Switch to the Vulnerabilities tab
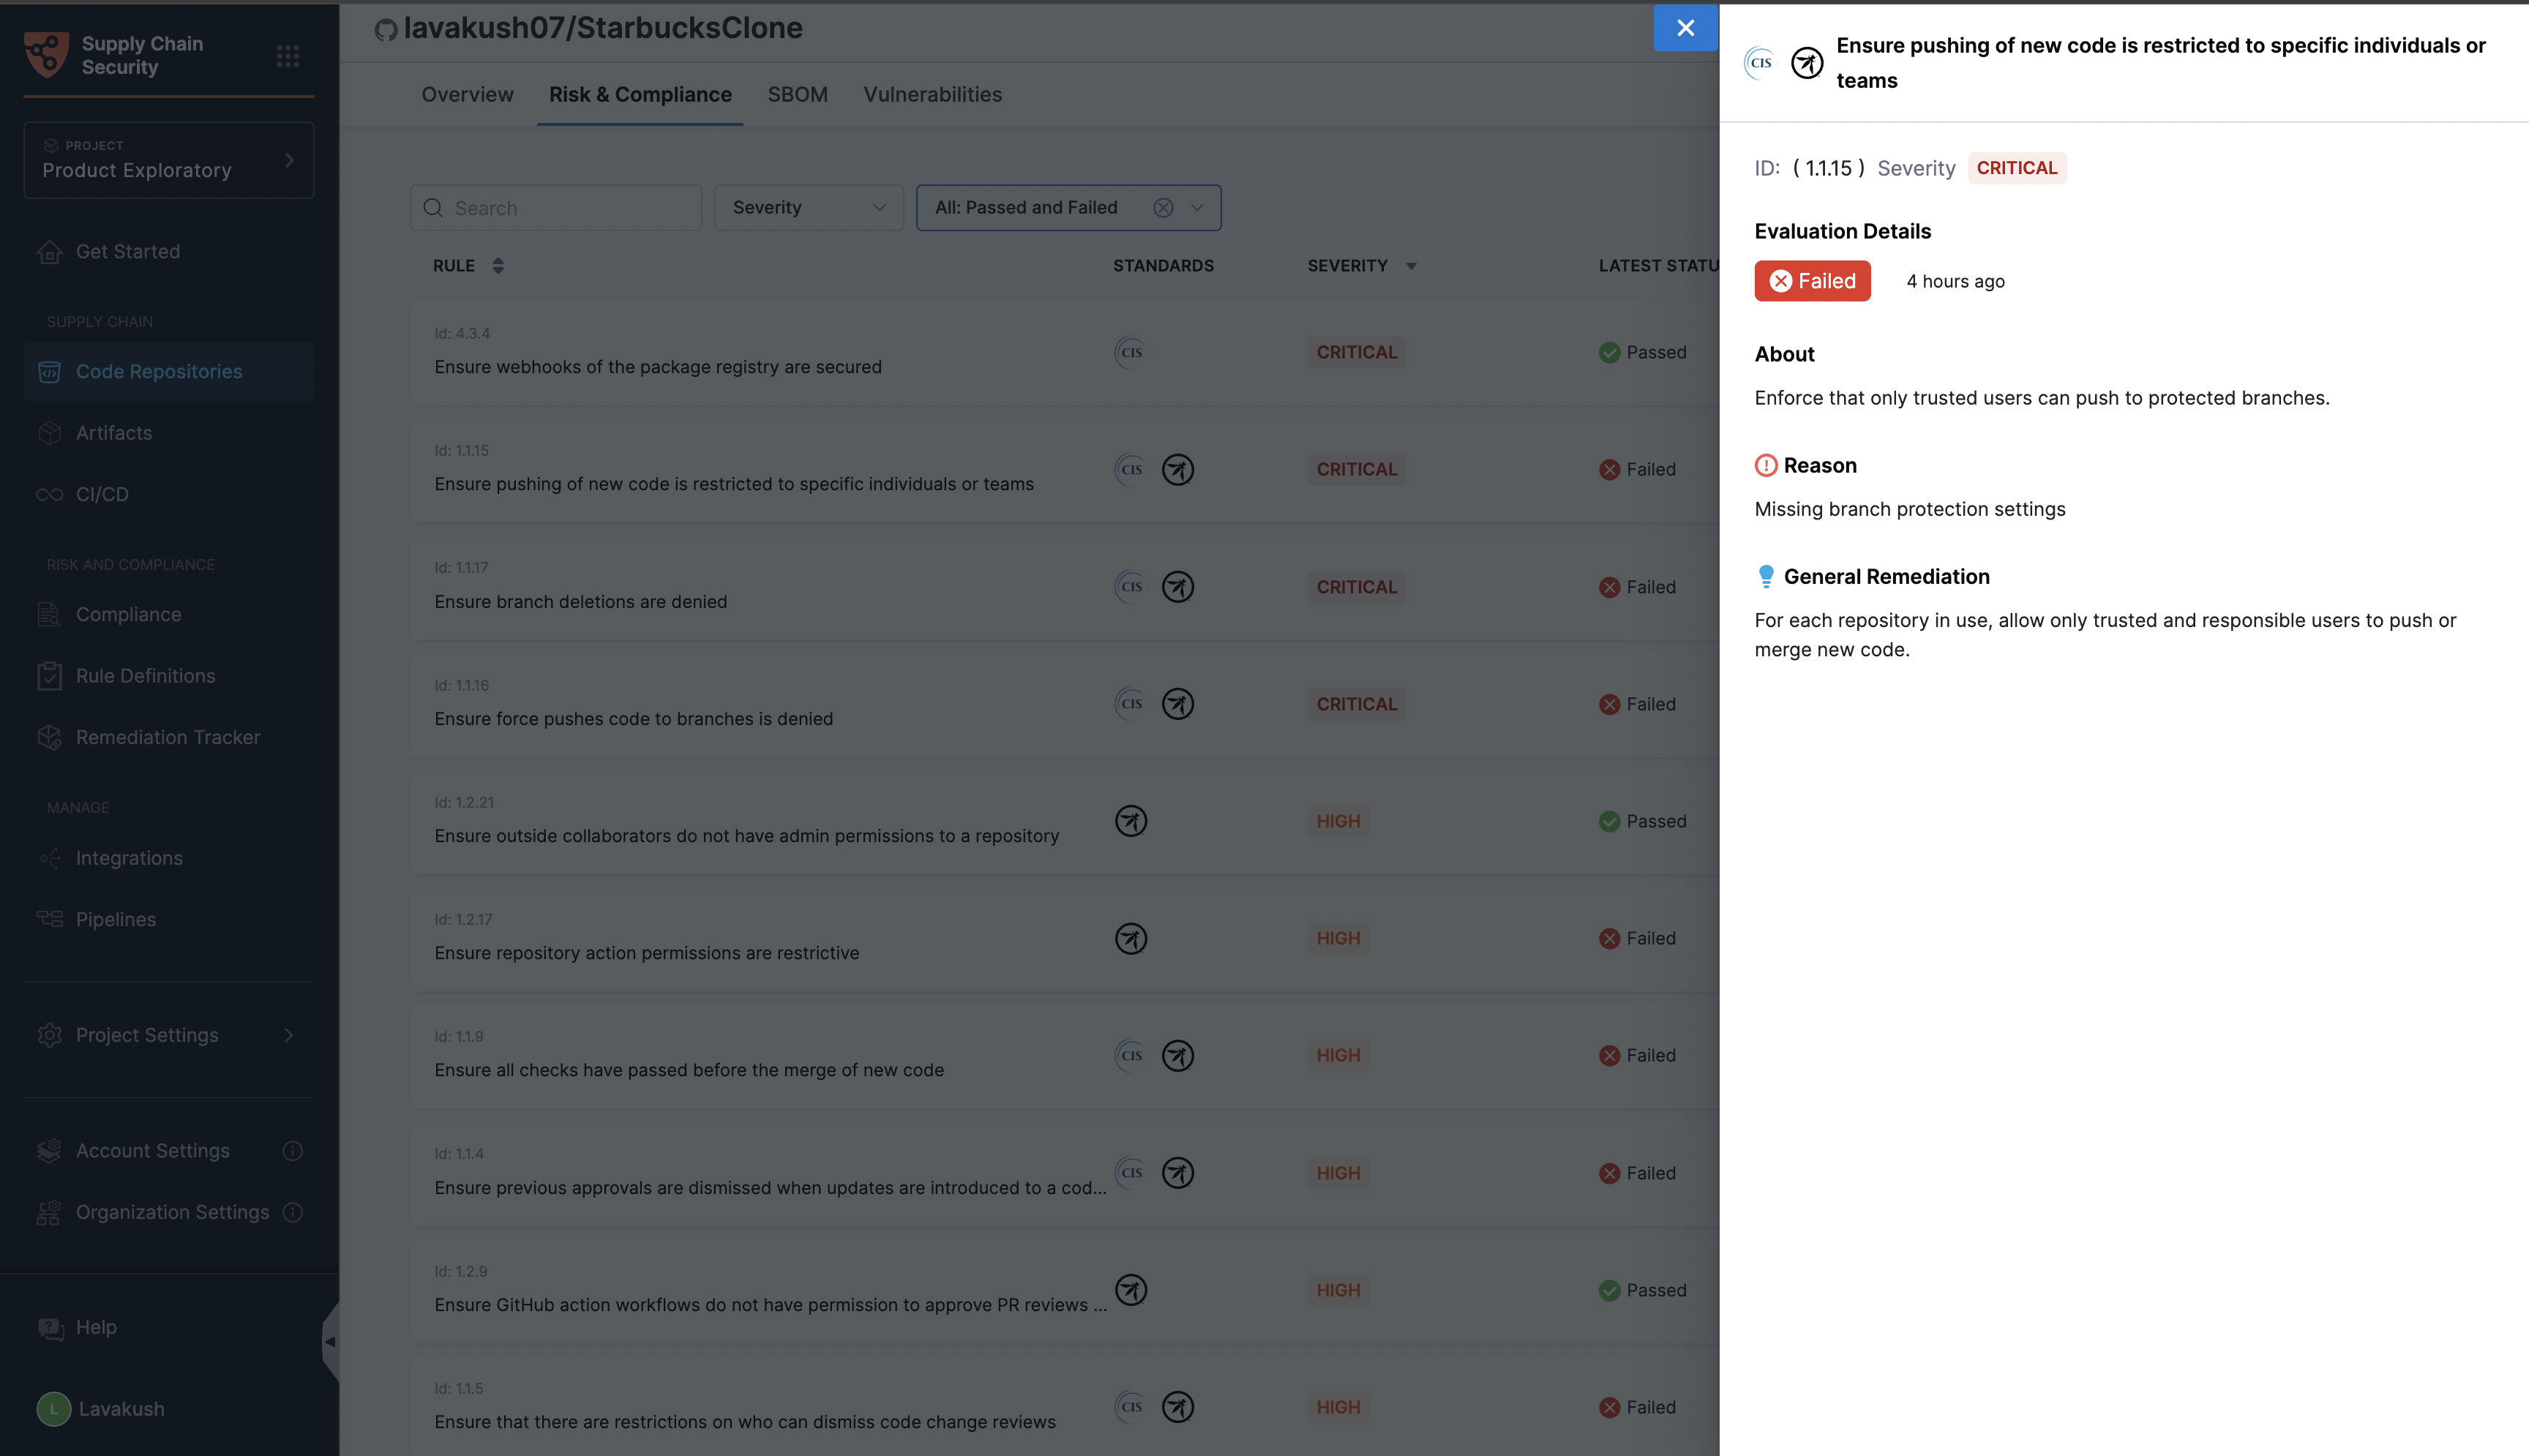 click(932, 94)
